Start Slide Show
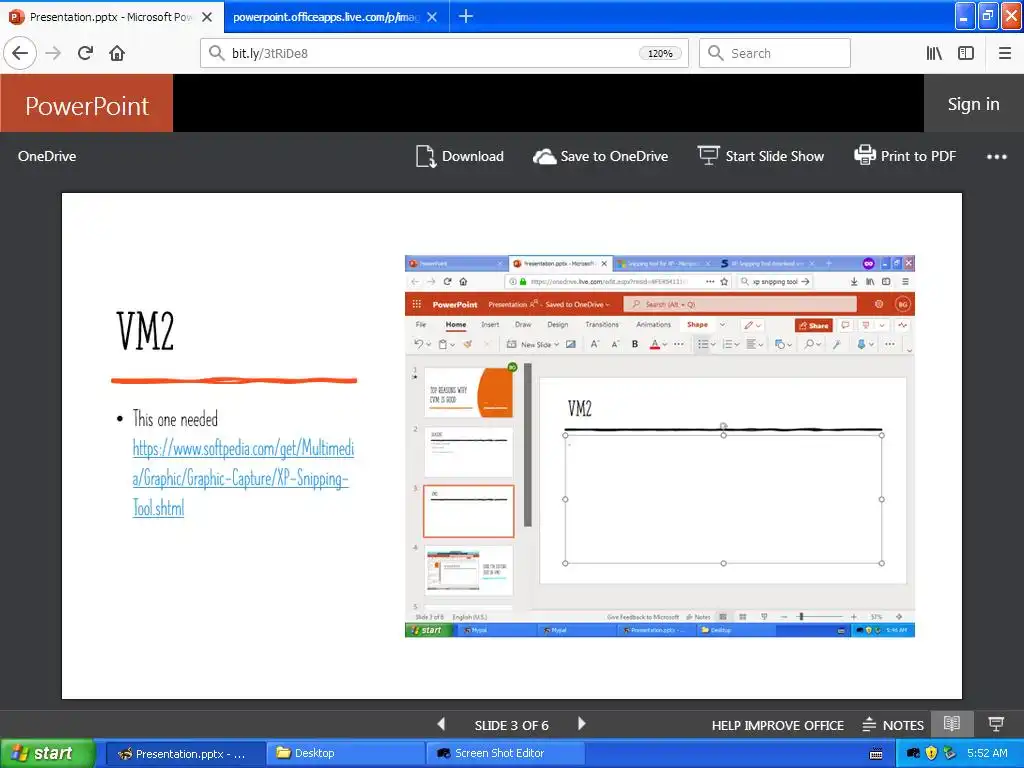The height and width of the screenshot is (768, 1024). [x=761, y=156]
